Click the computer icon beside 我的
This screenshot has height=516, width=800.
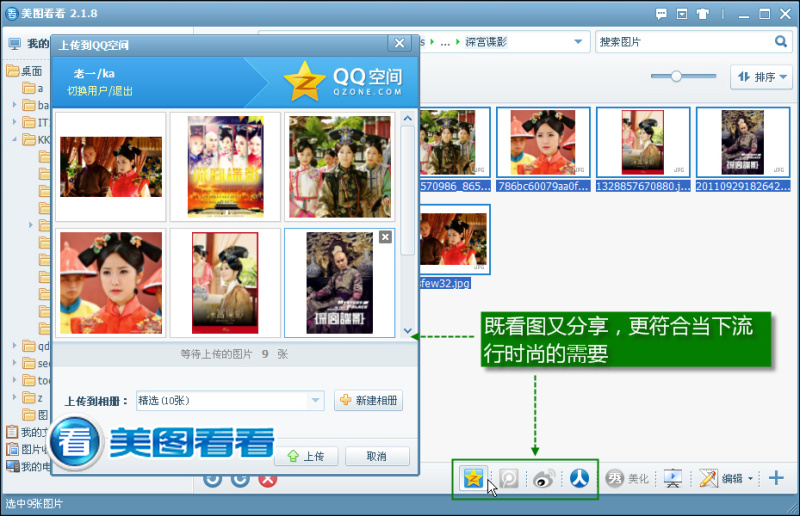[x=14, y=44]
